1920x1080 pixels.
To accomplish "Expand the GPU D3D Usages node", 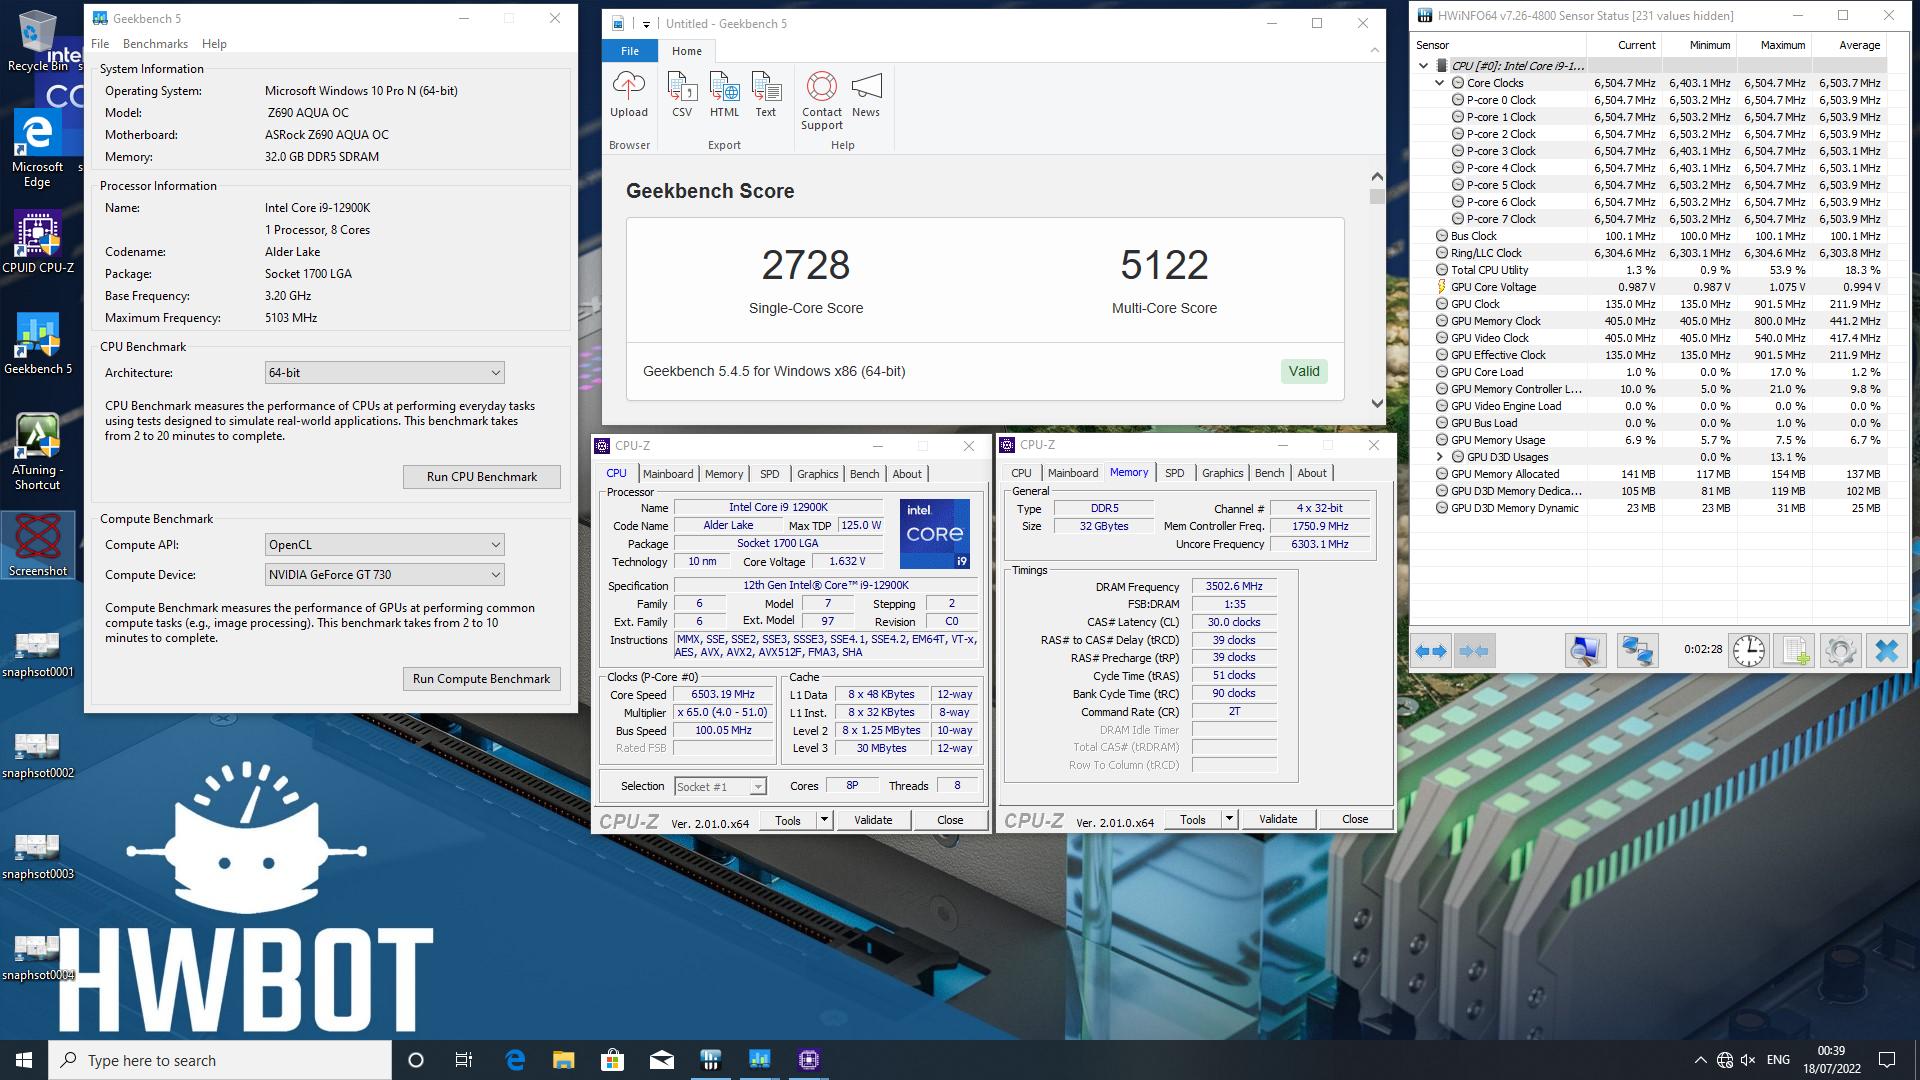I will click(x=1440, y=457).
